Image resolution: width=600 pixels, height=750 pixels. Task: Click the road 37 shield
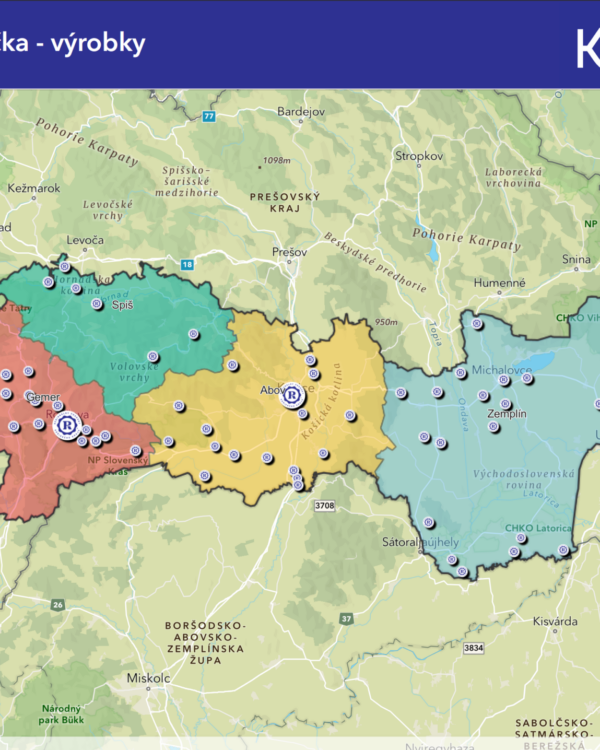pyautogui.click(x=346, y=619)
